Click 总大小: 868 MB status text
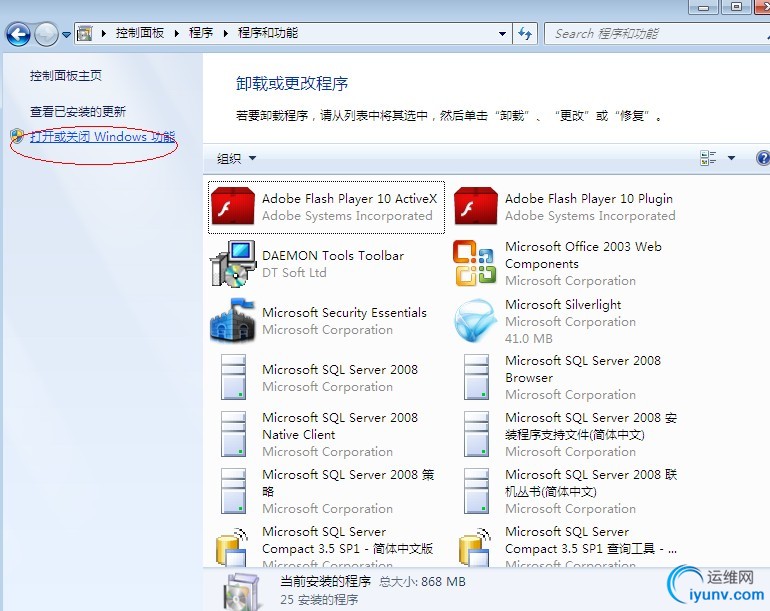770x611 pixels. coord(422,582)
